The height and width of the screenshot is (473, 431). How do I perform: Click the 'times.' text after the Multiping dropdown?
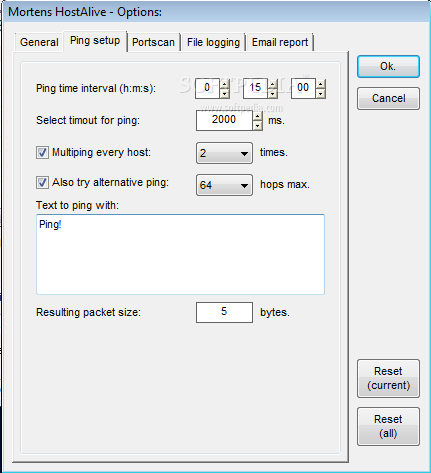pos(274,152)
